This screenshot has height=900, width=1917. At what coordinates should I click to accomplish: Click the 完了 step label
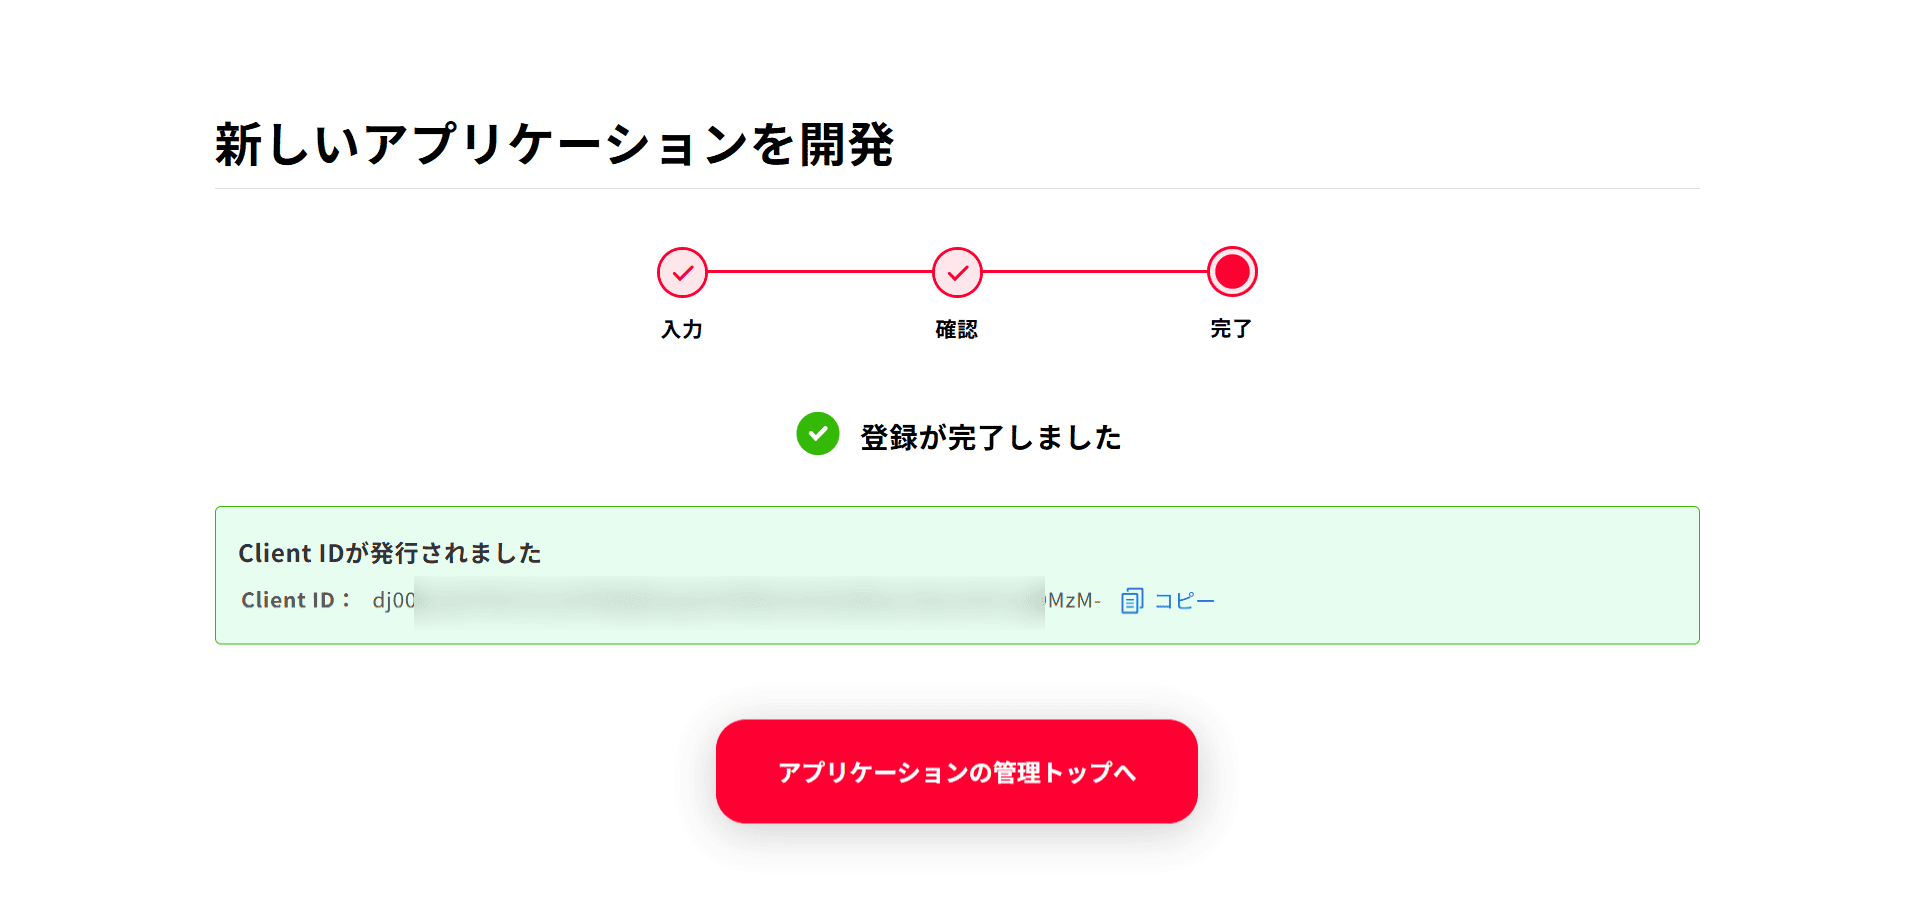pyautogui.click(x=1231, y=329)
